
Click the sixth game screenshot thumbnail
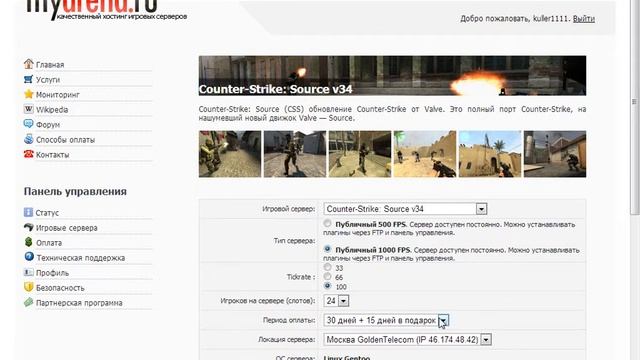(x=555, y=154)
